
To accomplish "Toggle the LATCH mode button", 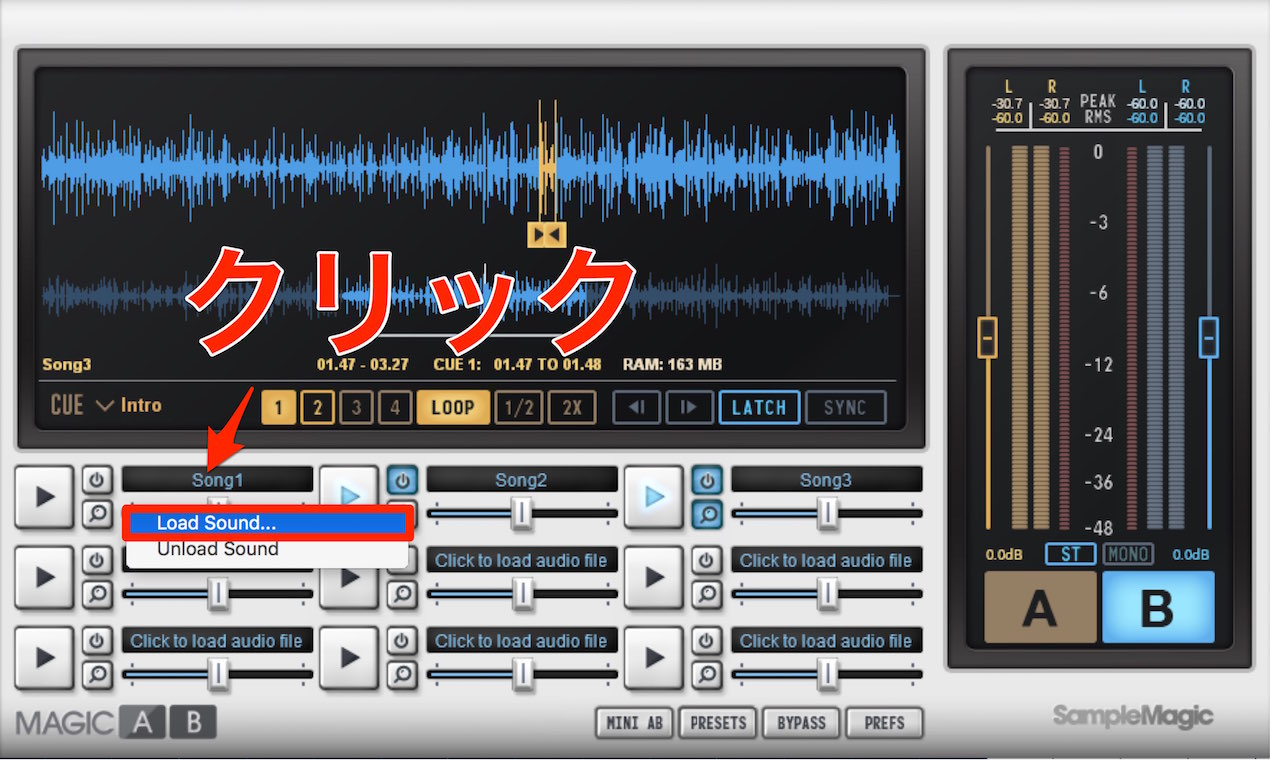I will (x=759, y=408).
